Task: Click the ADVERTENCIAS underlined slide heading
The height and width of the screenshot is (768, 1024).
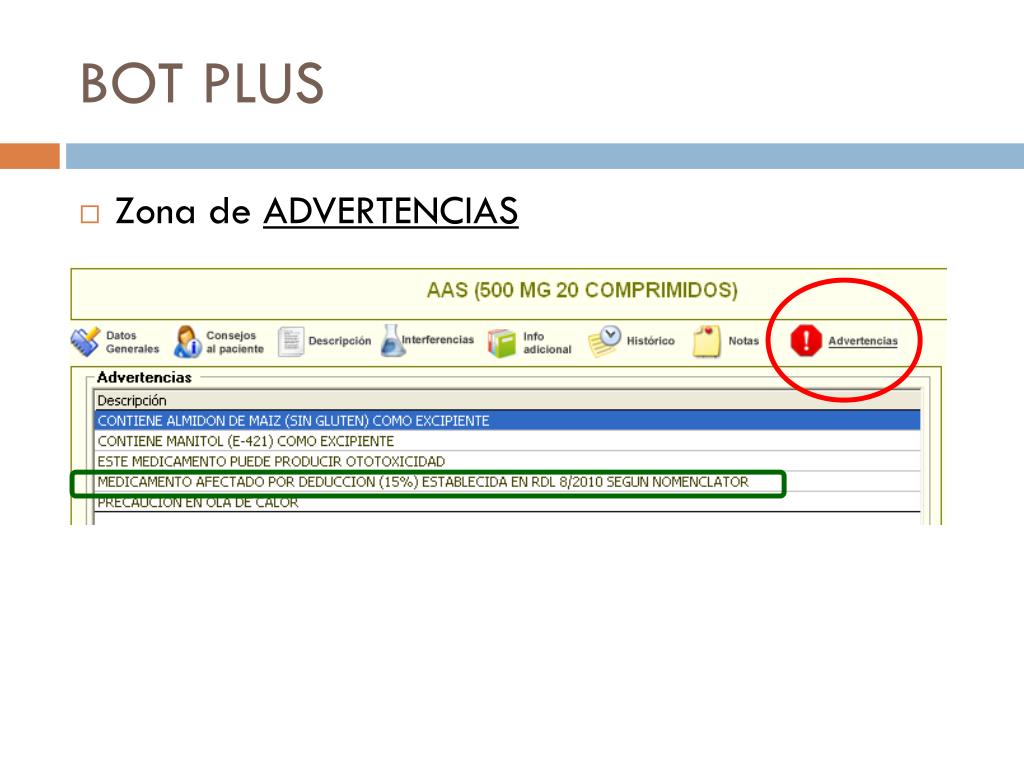Action: tap(391, 211)
